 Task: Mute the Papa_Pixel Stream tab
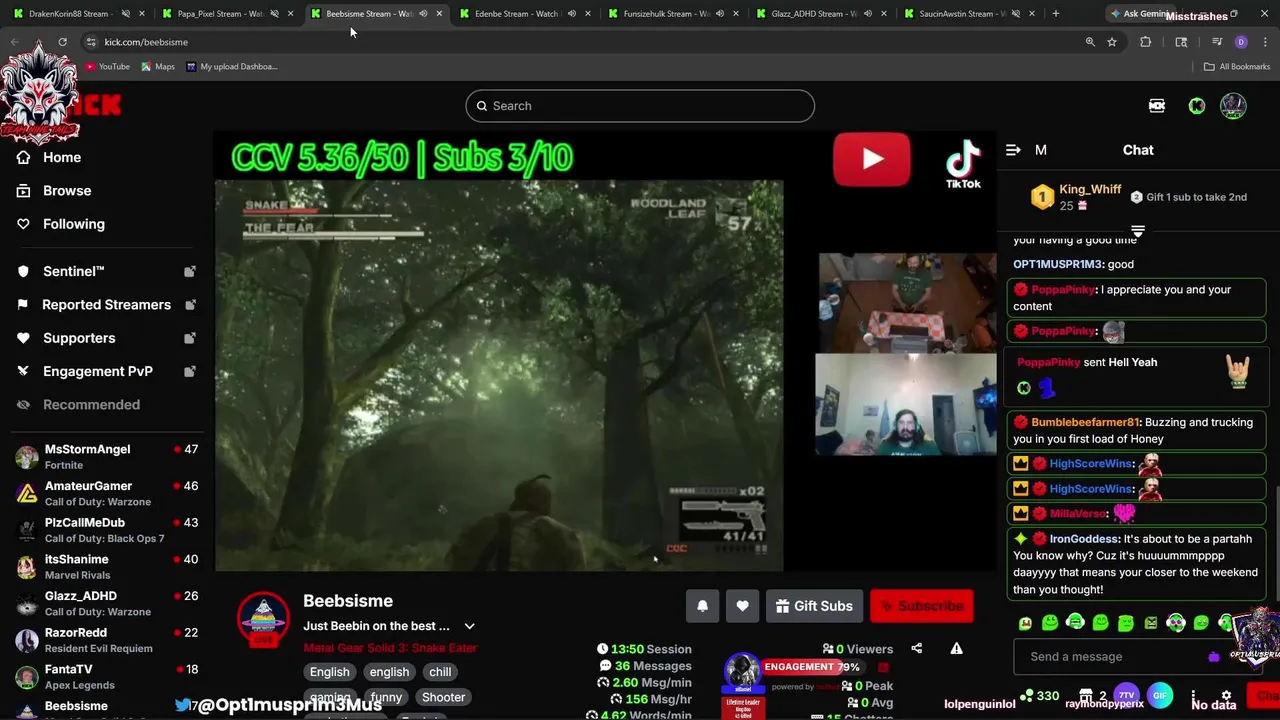(x=274, y=14)
